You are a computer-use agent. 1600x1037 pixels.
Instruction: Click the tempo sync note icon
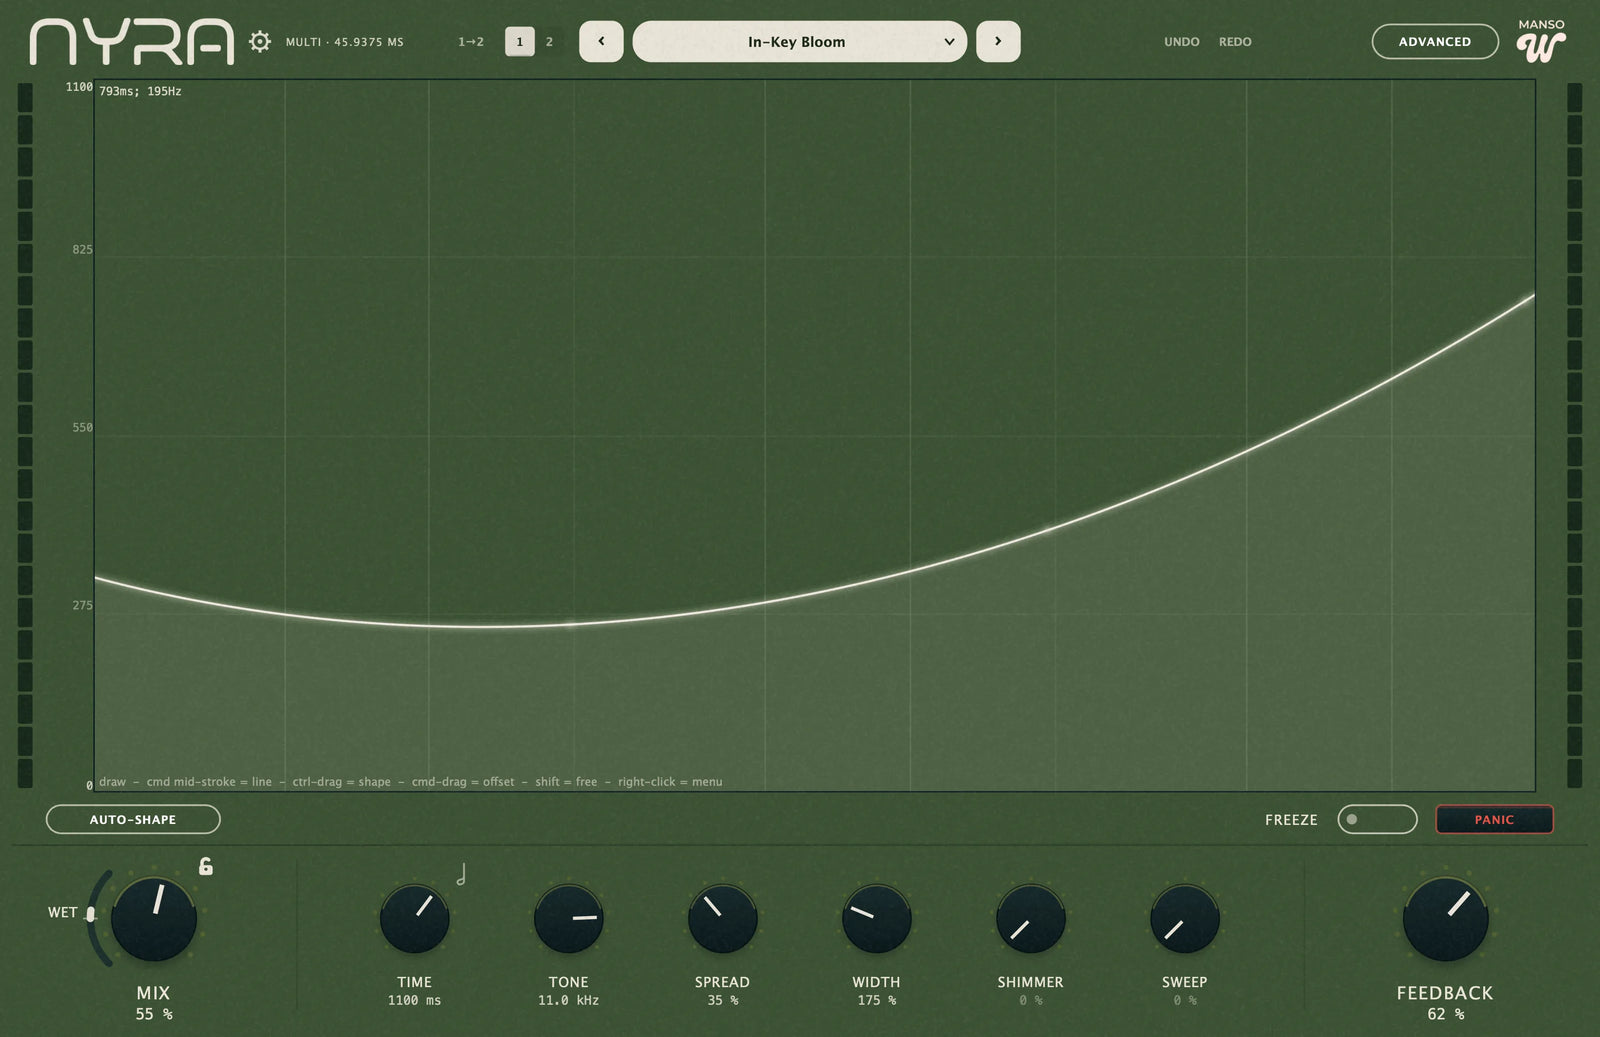pyautogui.click(x=461, y=875)
